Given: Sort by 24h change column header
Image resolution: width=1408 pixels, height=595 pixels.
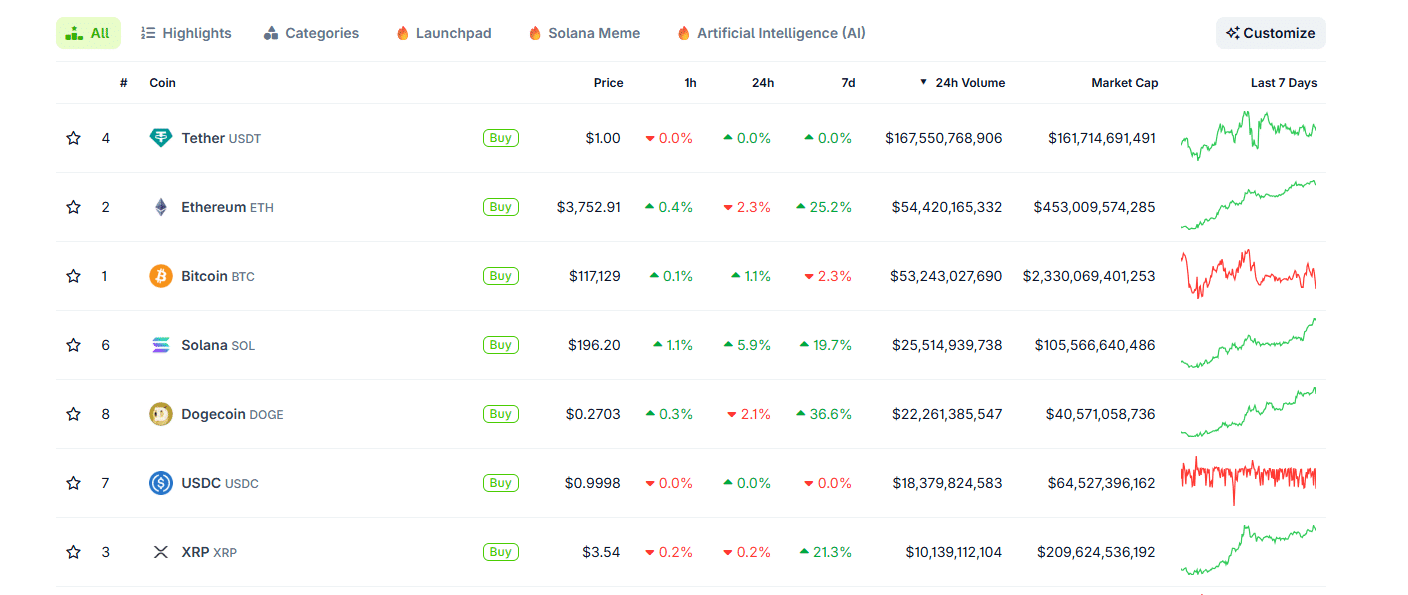Looking at the screenshot, I should (x=763, y=83).
